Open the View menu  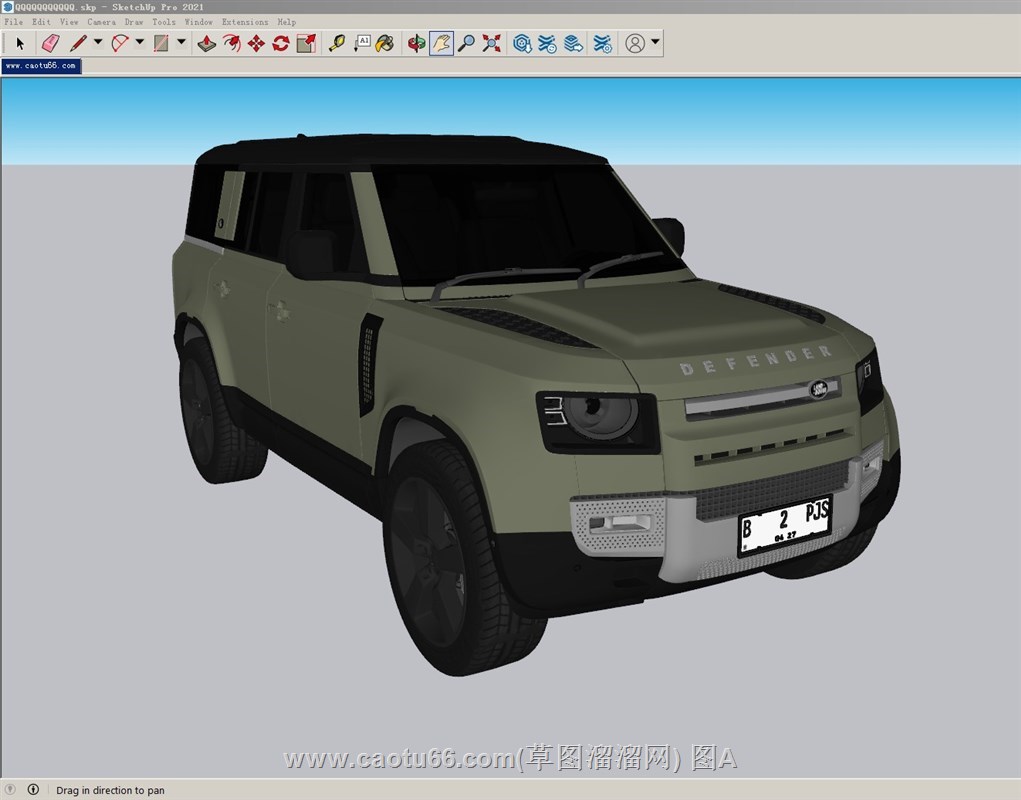[69, 21]
